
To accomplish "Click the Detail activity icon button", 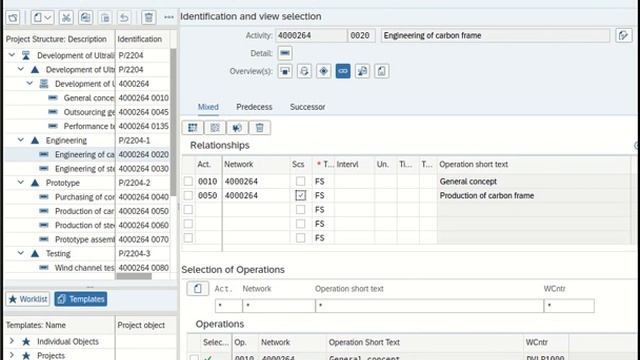I will tap(285, 53).
